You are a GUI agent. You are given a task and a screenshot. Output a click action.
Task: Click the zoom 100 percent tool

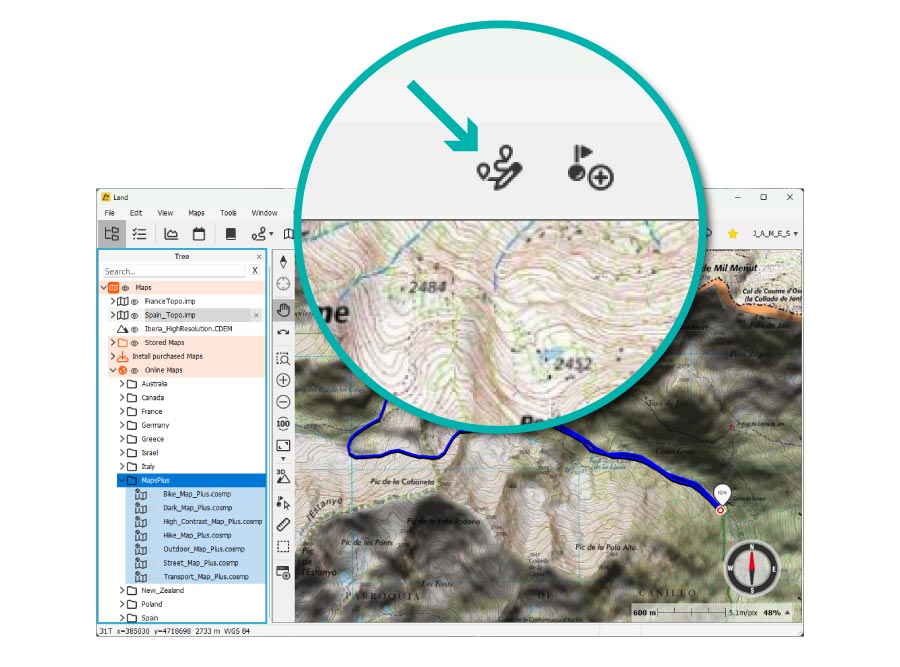point(283,424)
